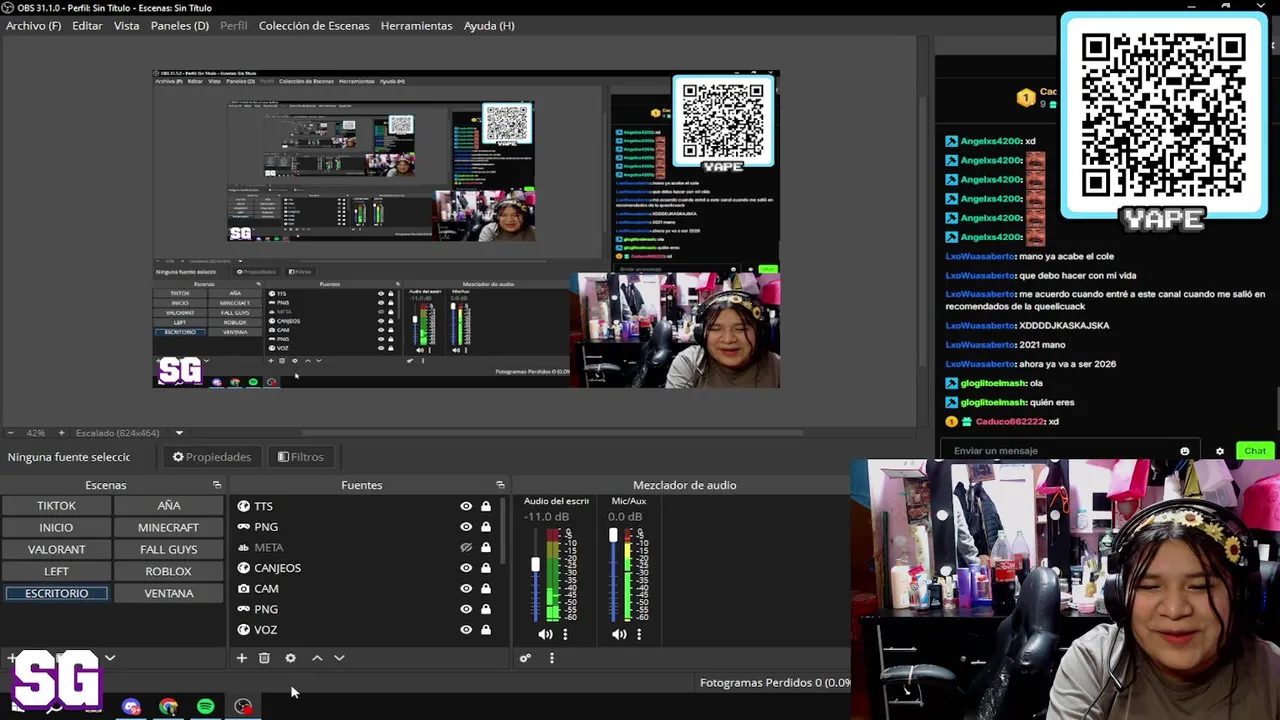Click Mic/Aux volume fader handle
1280x720 pixels.
613,536
